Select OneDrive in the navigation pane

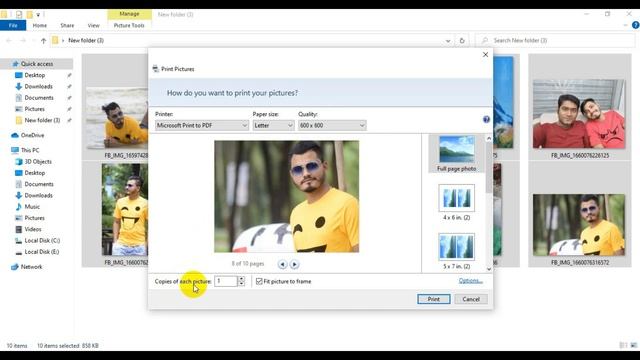32,135
